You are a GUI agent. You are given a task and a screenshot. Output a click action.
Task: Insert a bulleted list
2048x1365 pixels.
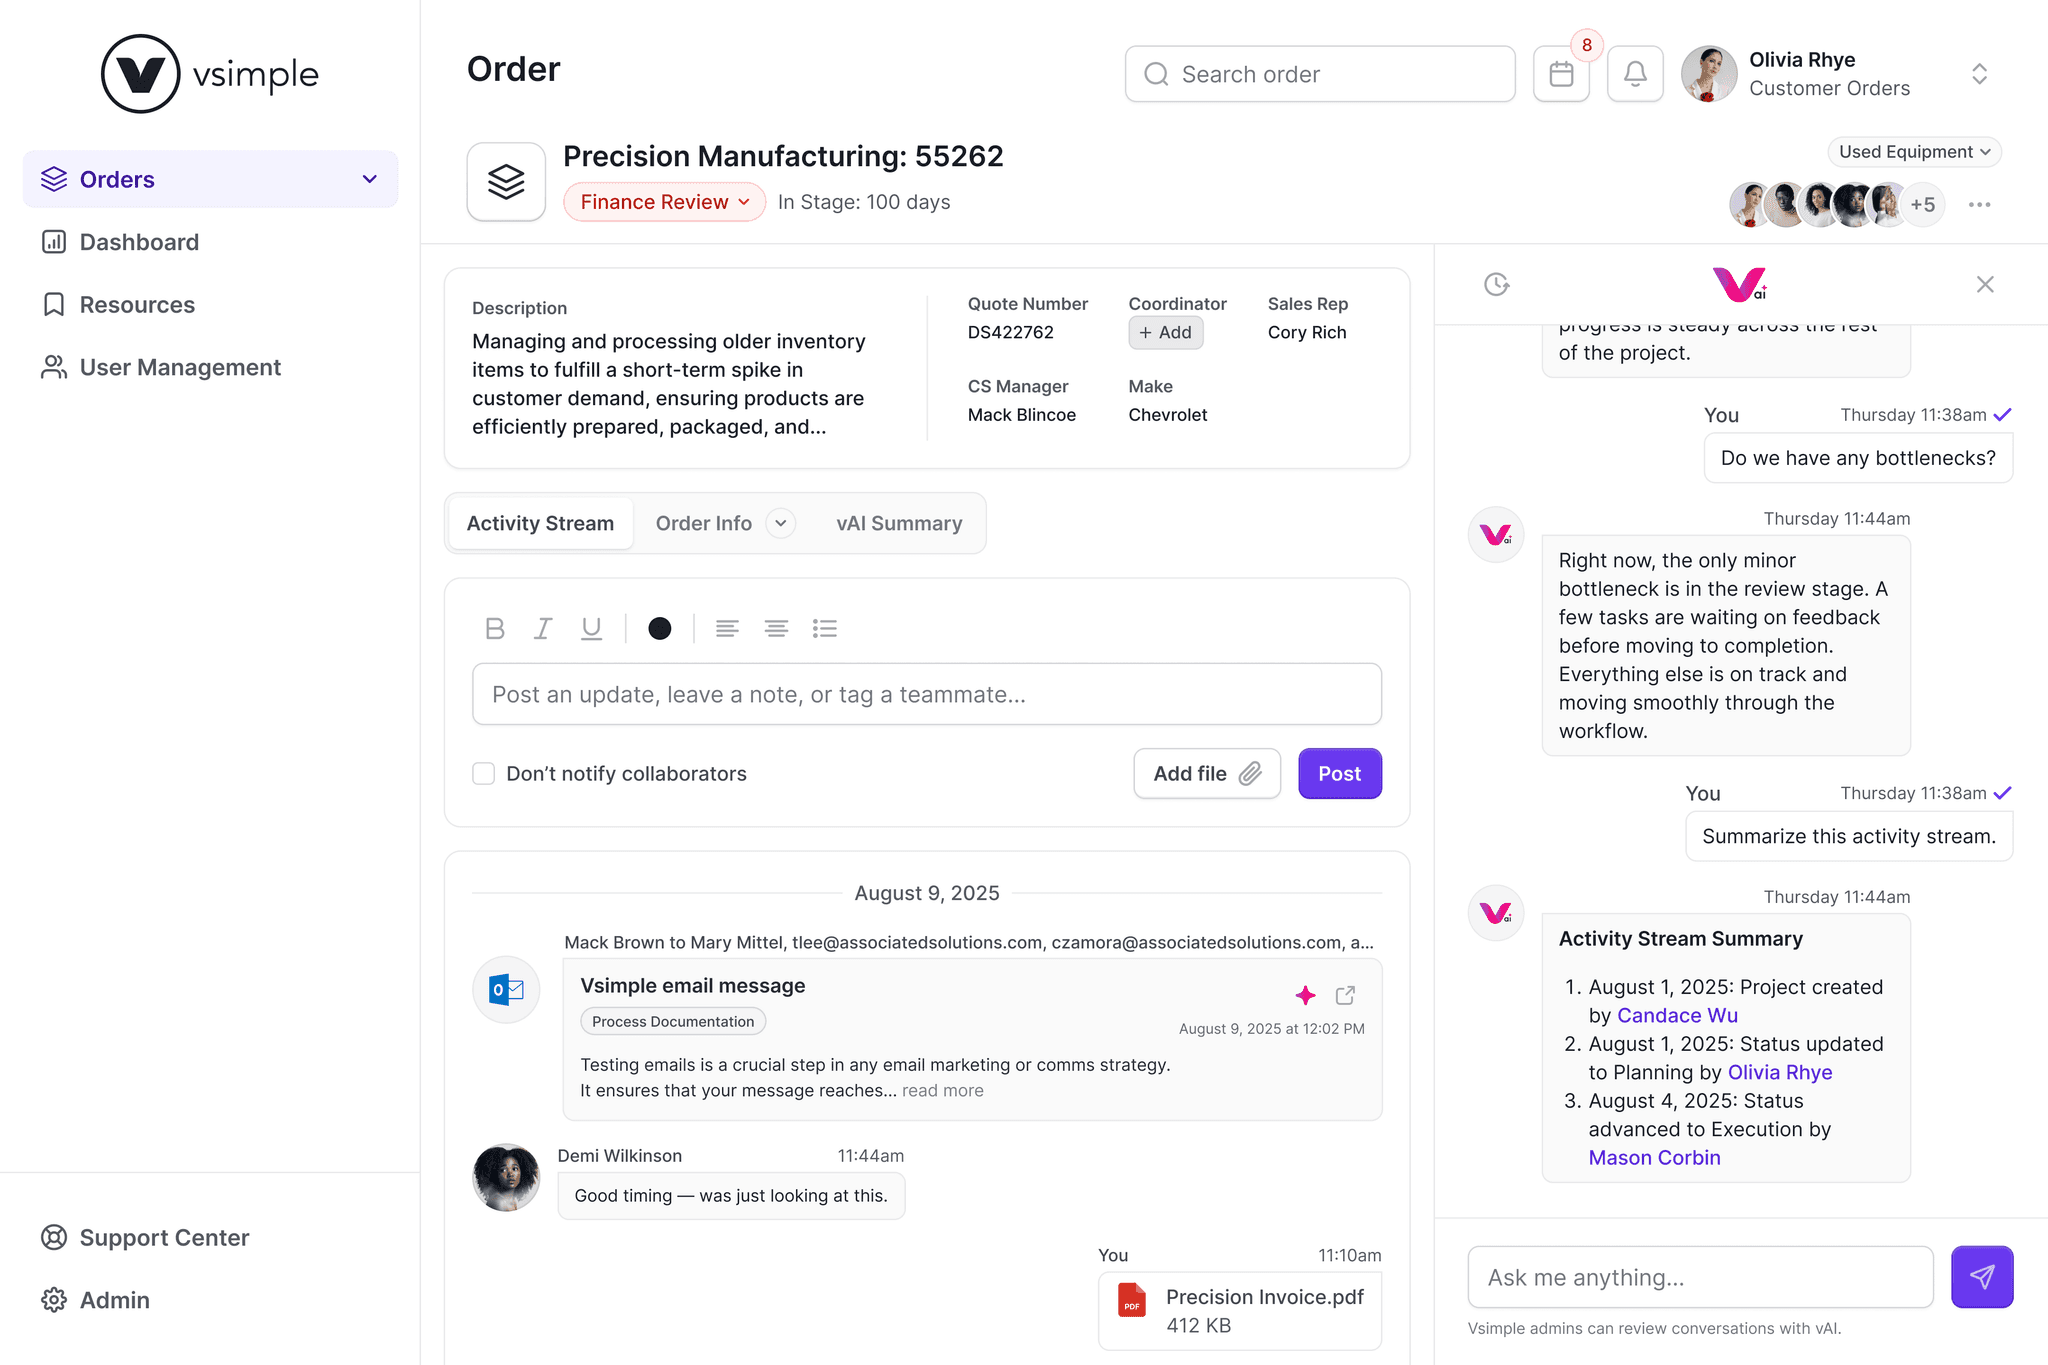coord(825,628)
